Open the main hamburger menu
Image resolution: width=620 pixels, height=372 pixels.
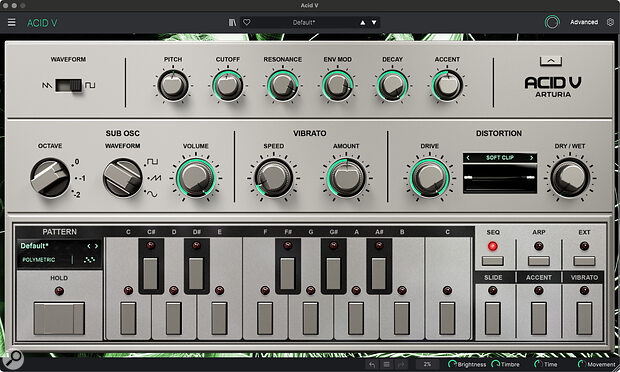pos(12,23)
